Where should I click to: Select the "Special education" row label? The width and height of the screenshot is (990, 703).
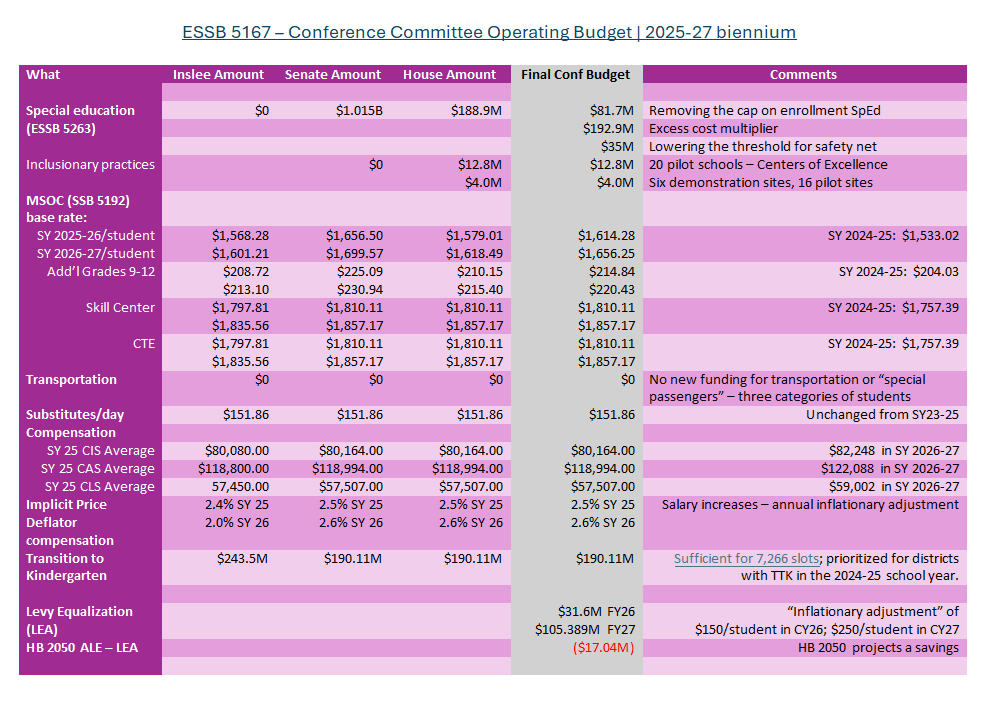pos(80,110)
